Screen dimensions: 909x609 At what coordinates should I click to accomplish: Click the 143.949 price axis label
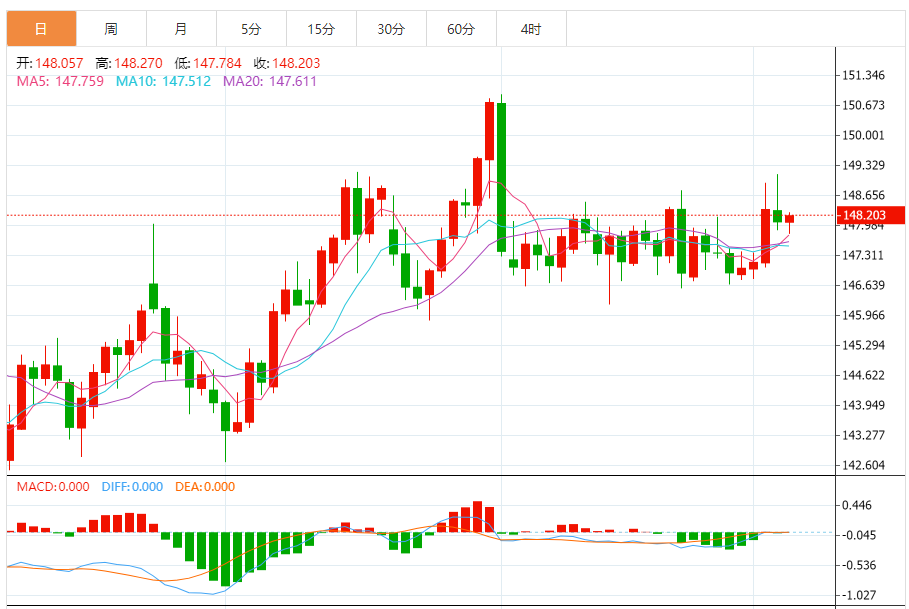coord(864,405)
